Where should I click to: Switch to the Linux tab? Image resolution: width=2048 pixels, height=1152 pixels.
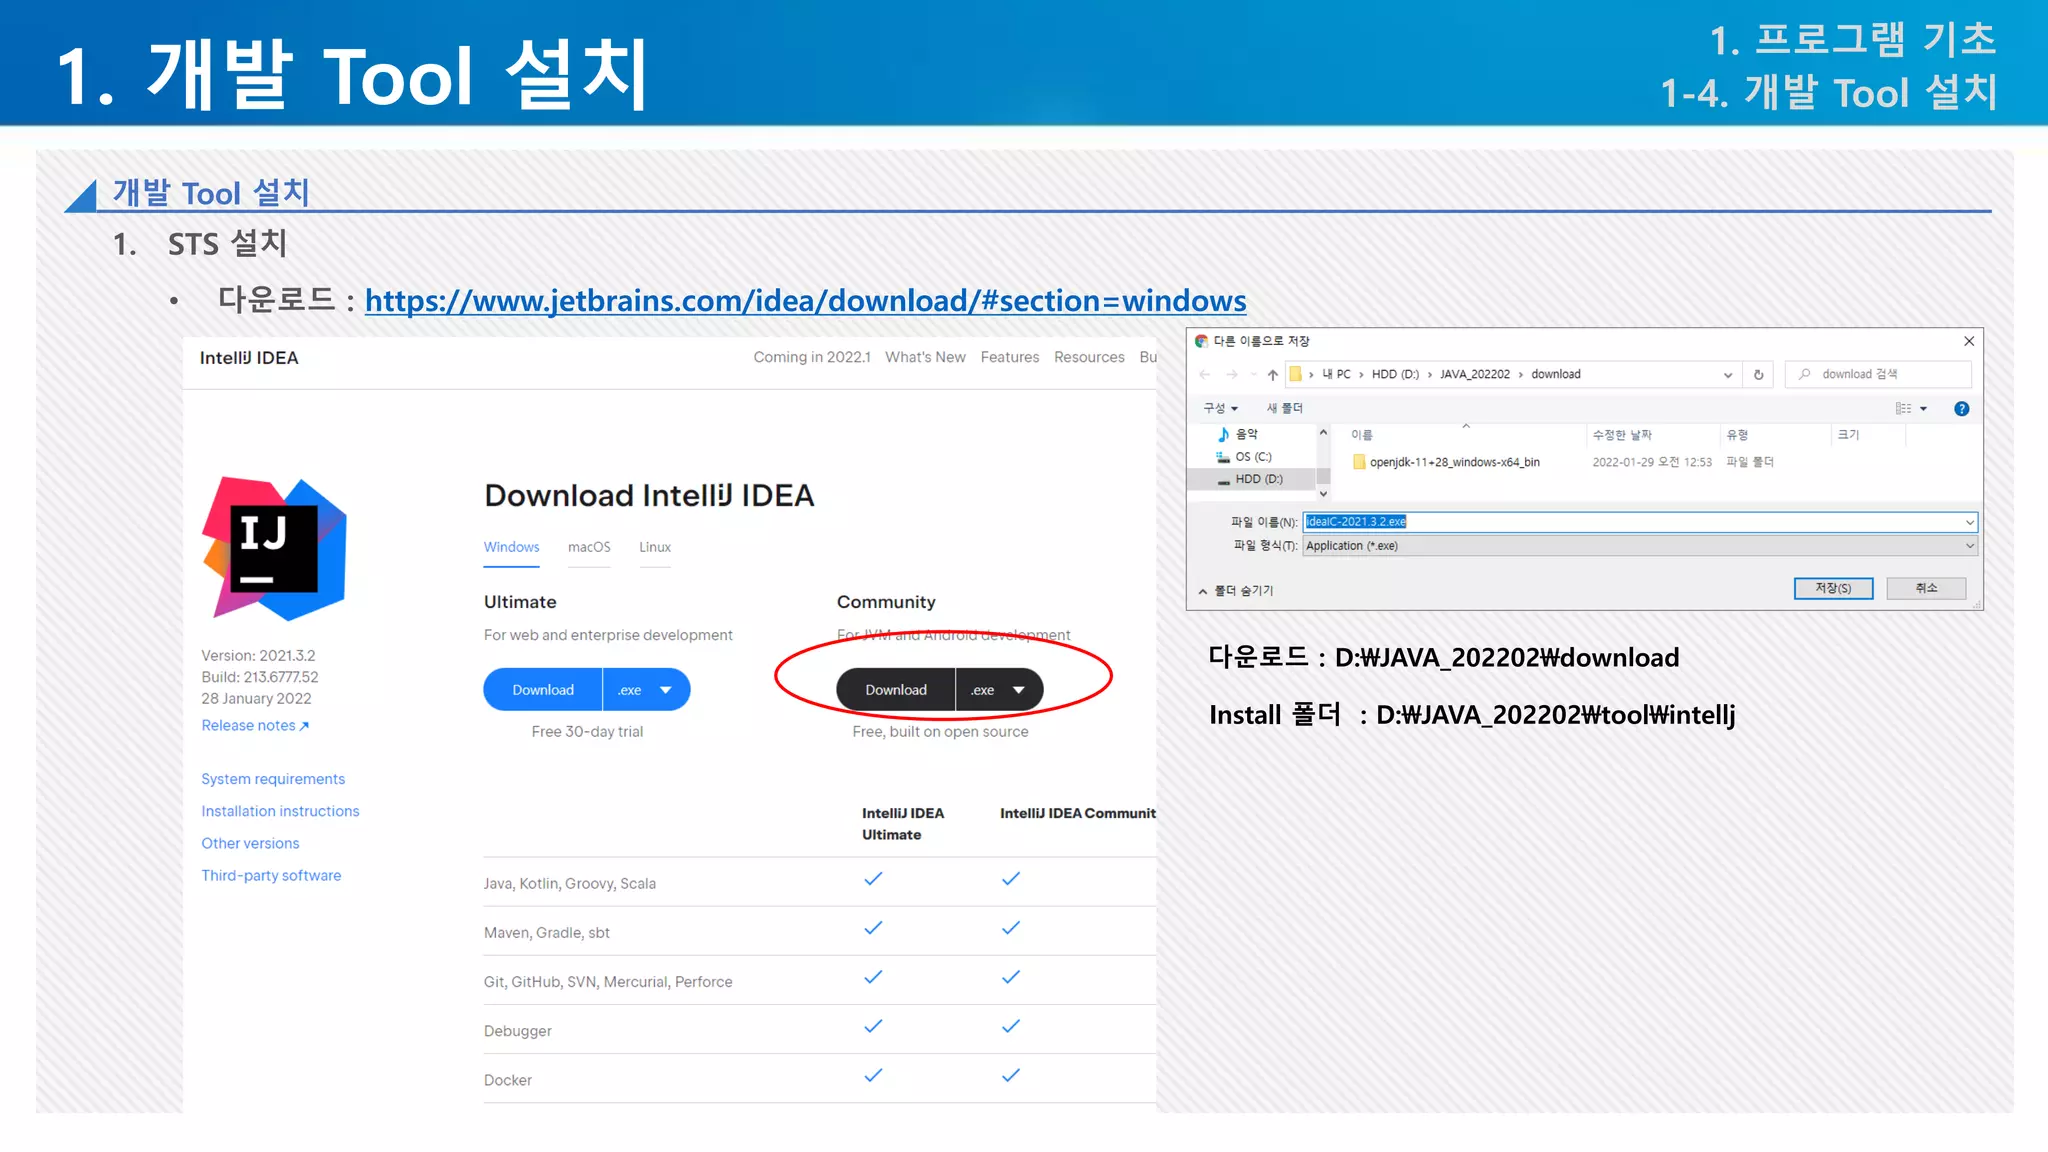point(655,548)
